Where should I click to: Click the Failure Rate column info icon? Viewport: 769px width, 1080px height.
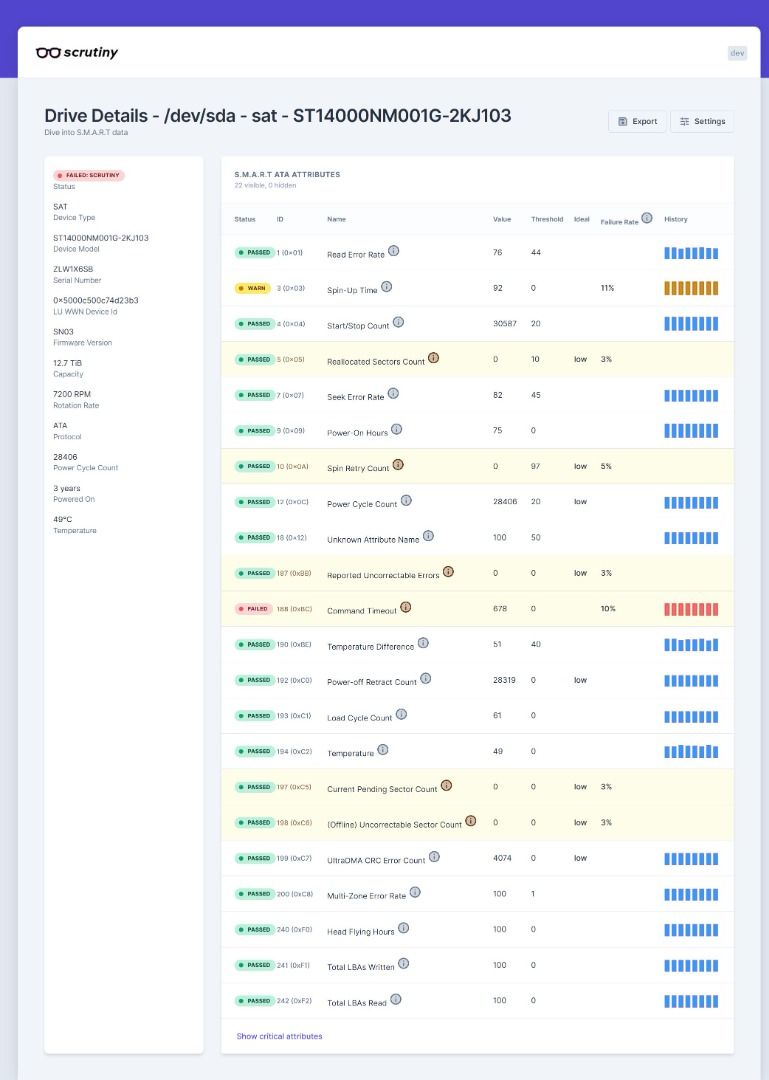tap(647, 218)
